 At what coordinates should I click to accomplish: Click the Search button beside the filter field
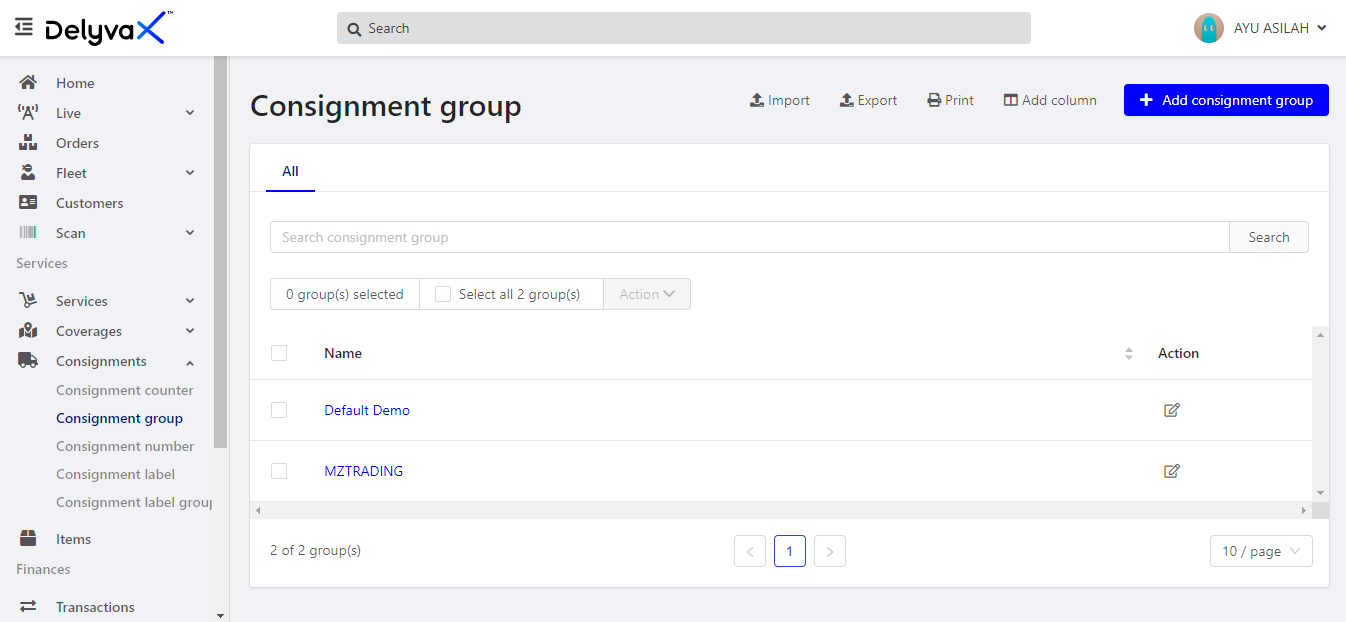pos(1269,237)
